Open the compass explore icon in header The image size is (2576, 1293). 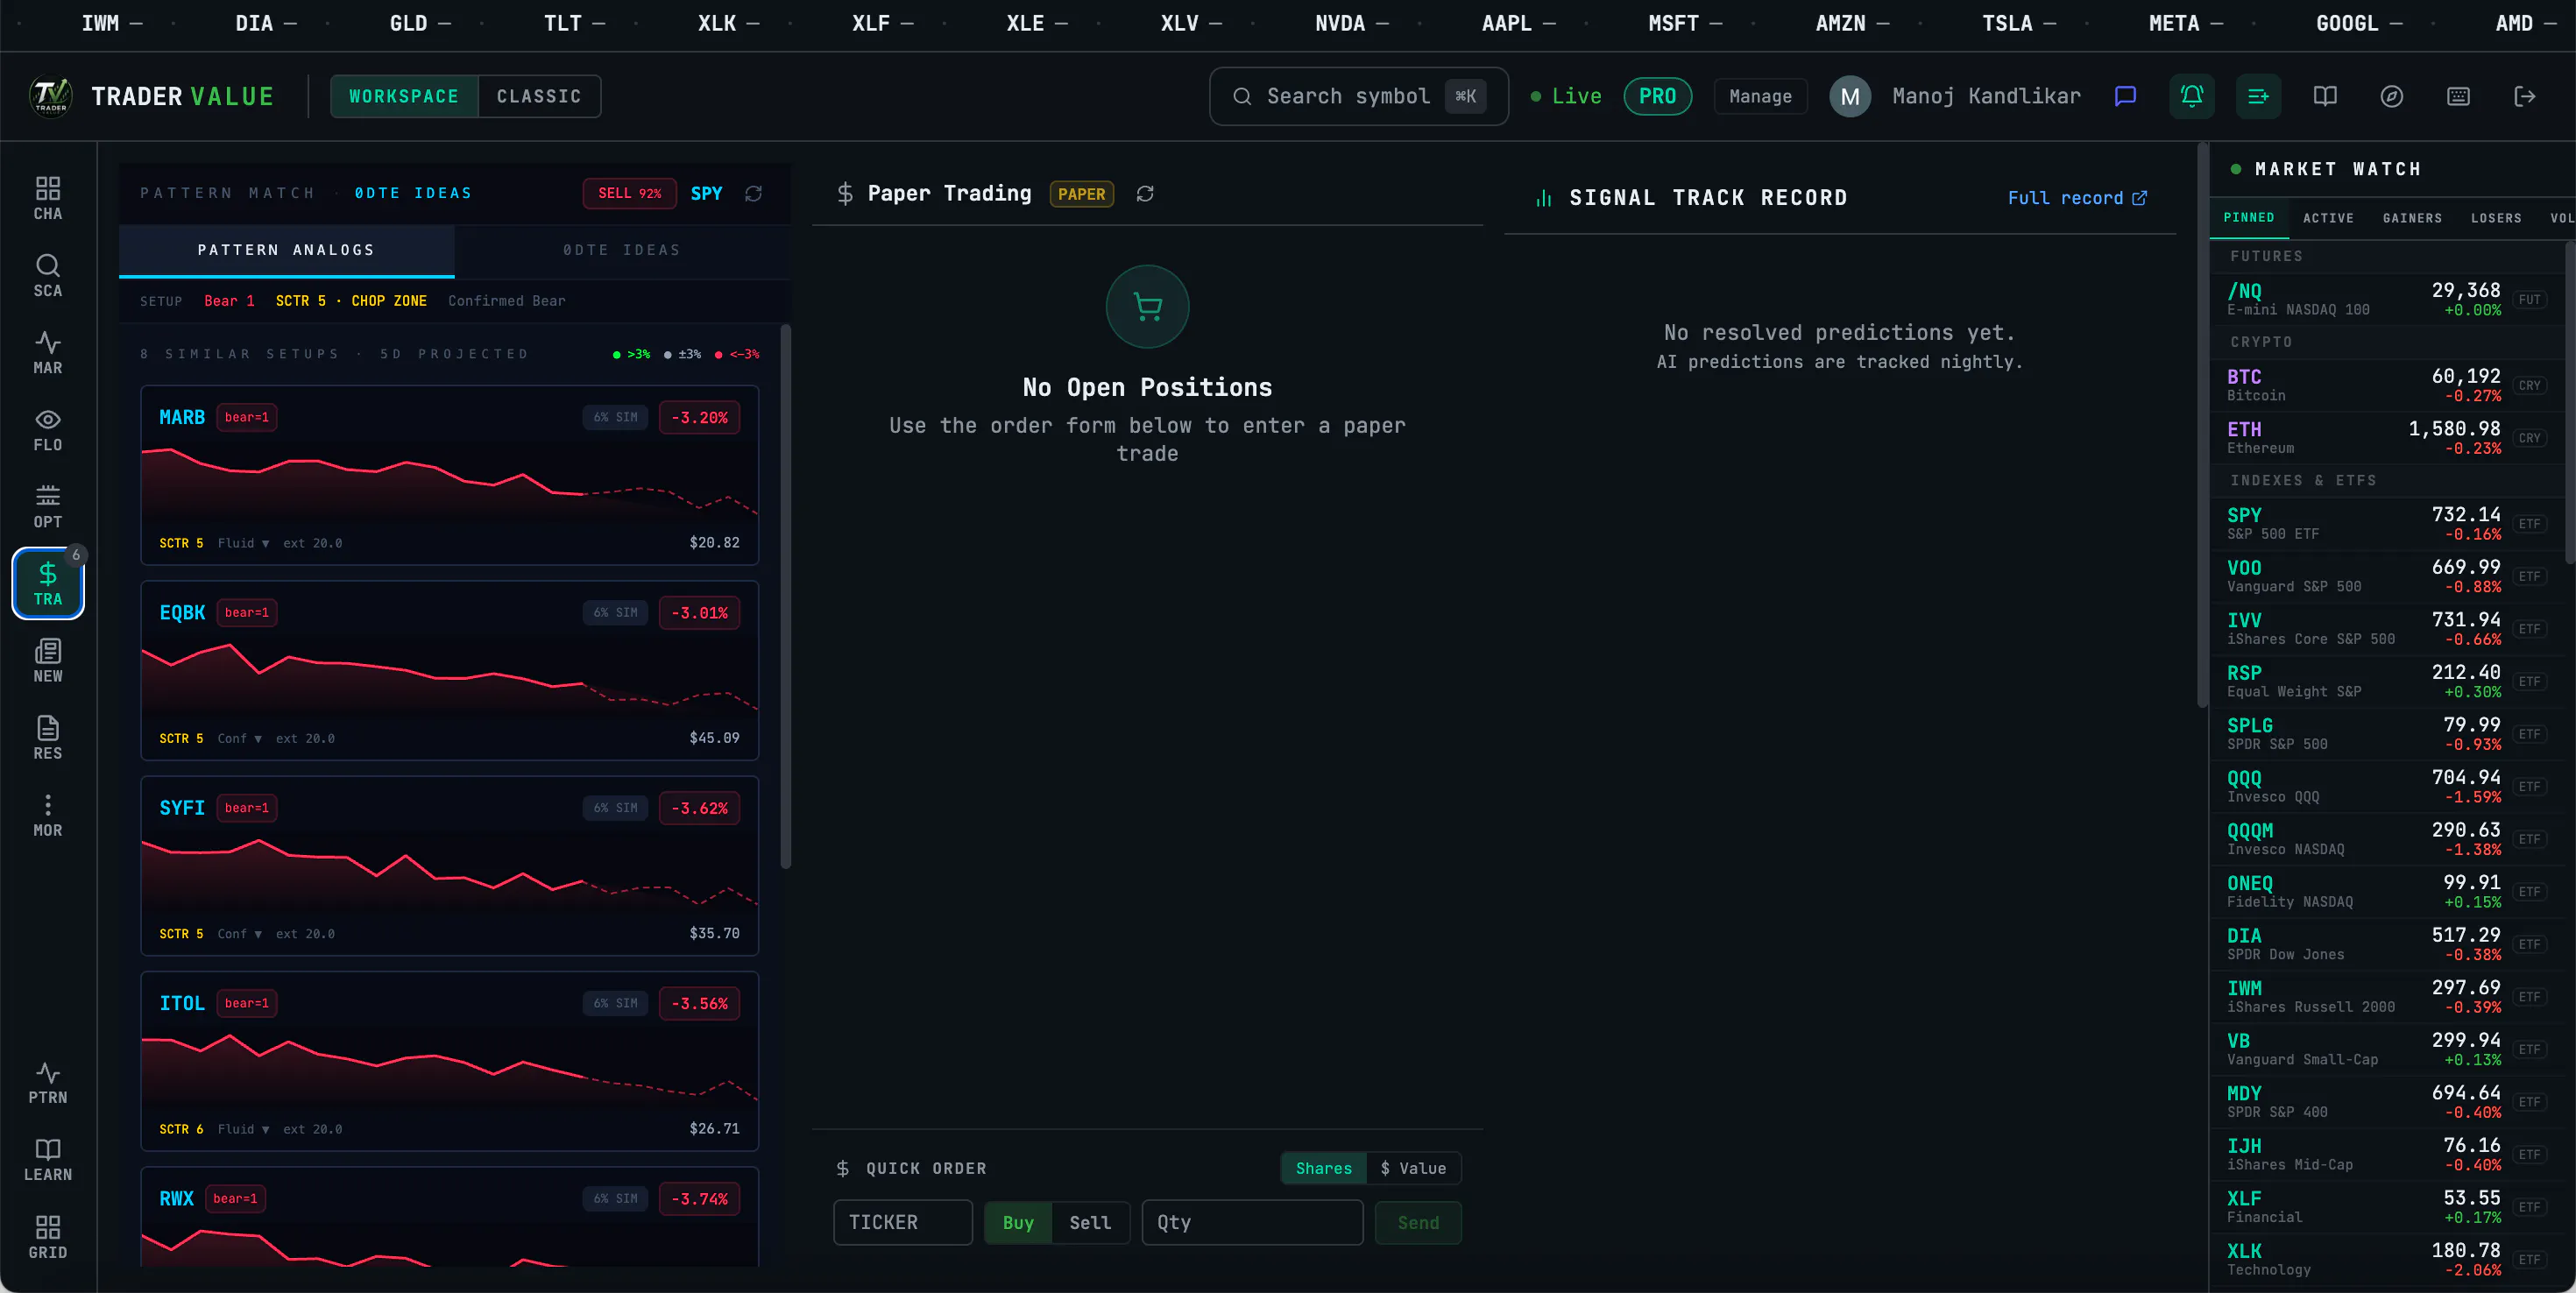click(2391, 96)
